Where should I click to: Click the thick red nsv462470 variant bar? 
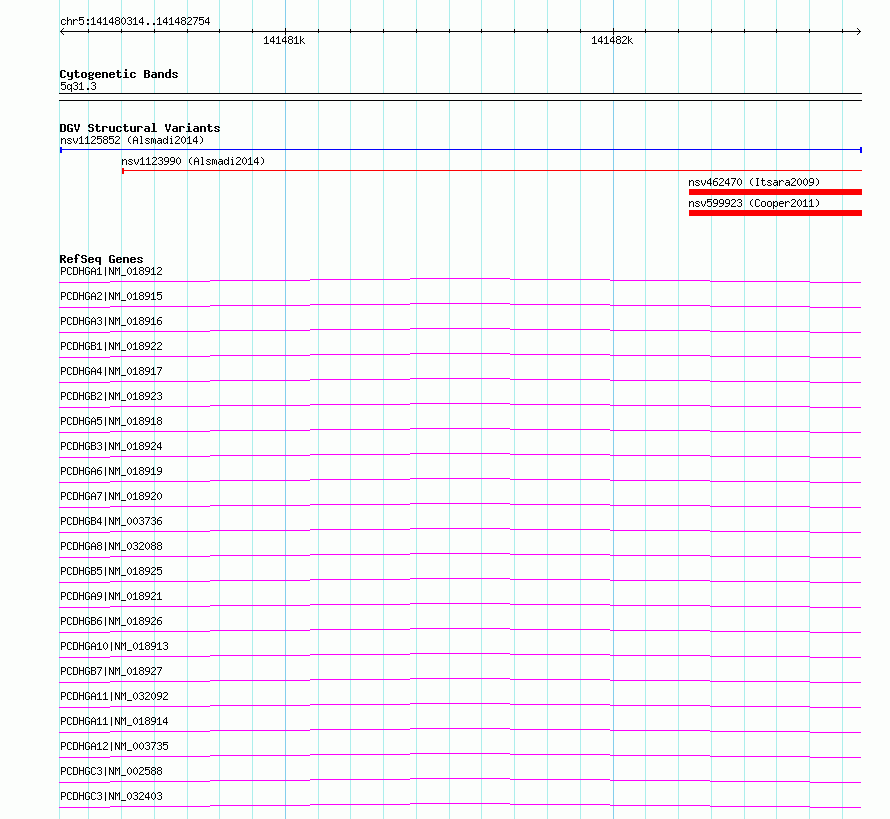[x=775, y=192]
